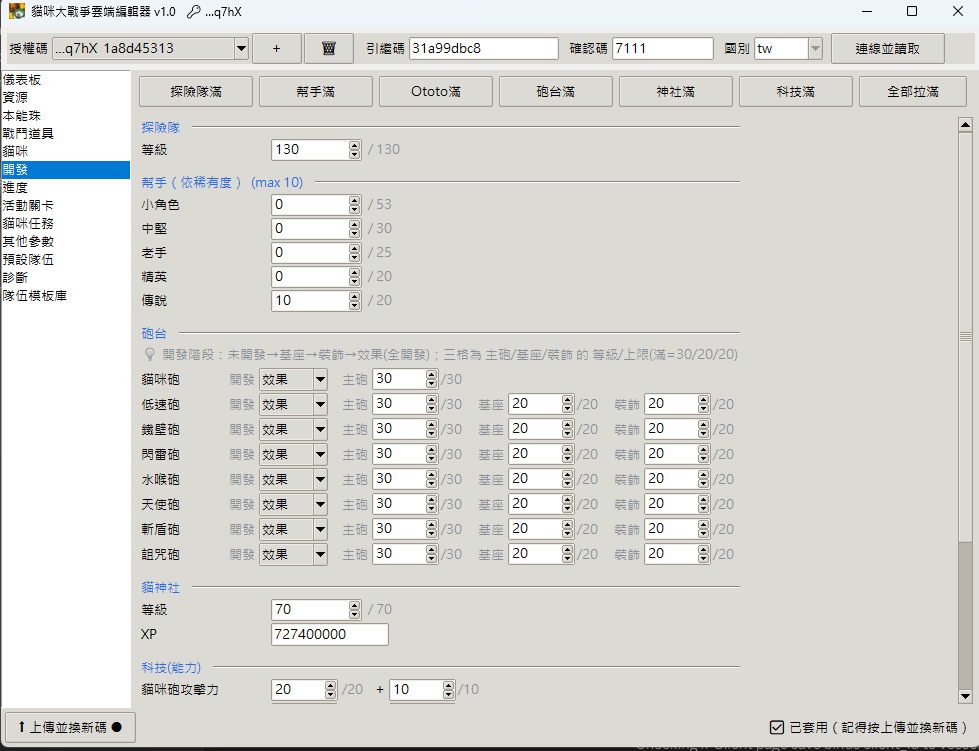Click the 引繼碼 input field
This screenshot has height=751, width=979.
tap(484, 49)
